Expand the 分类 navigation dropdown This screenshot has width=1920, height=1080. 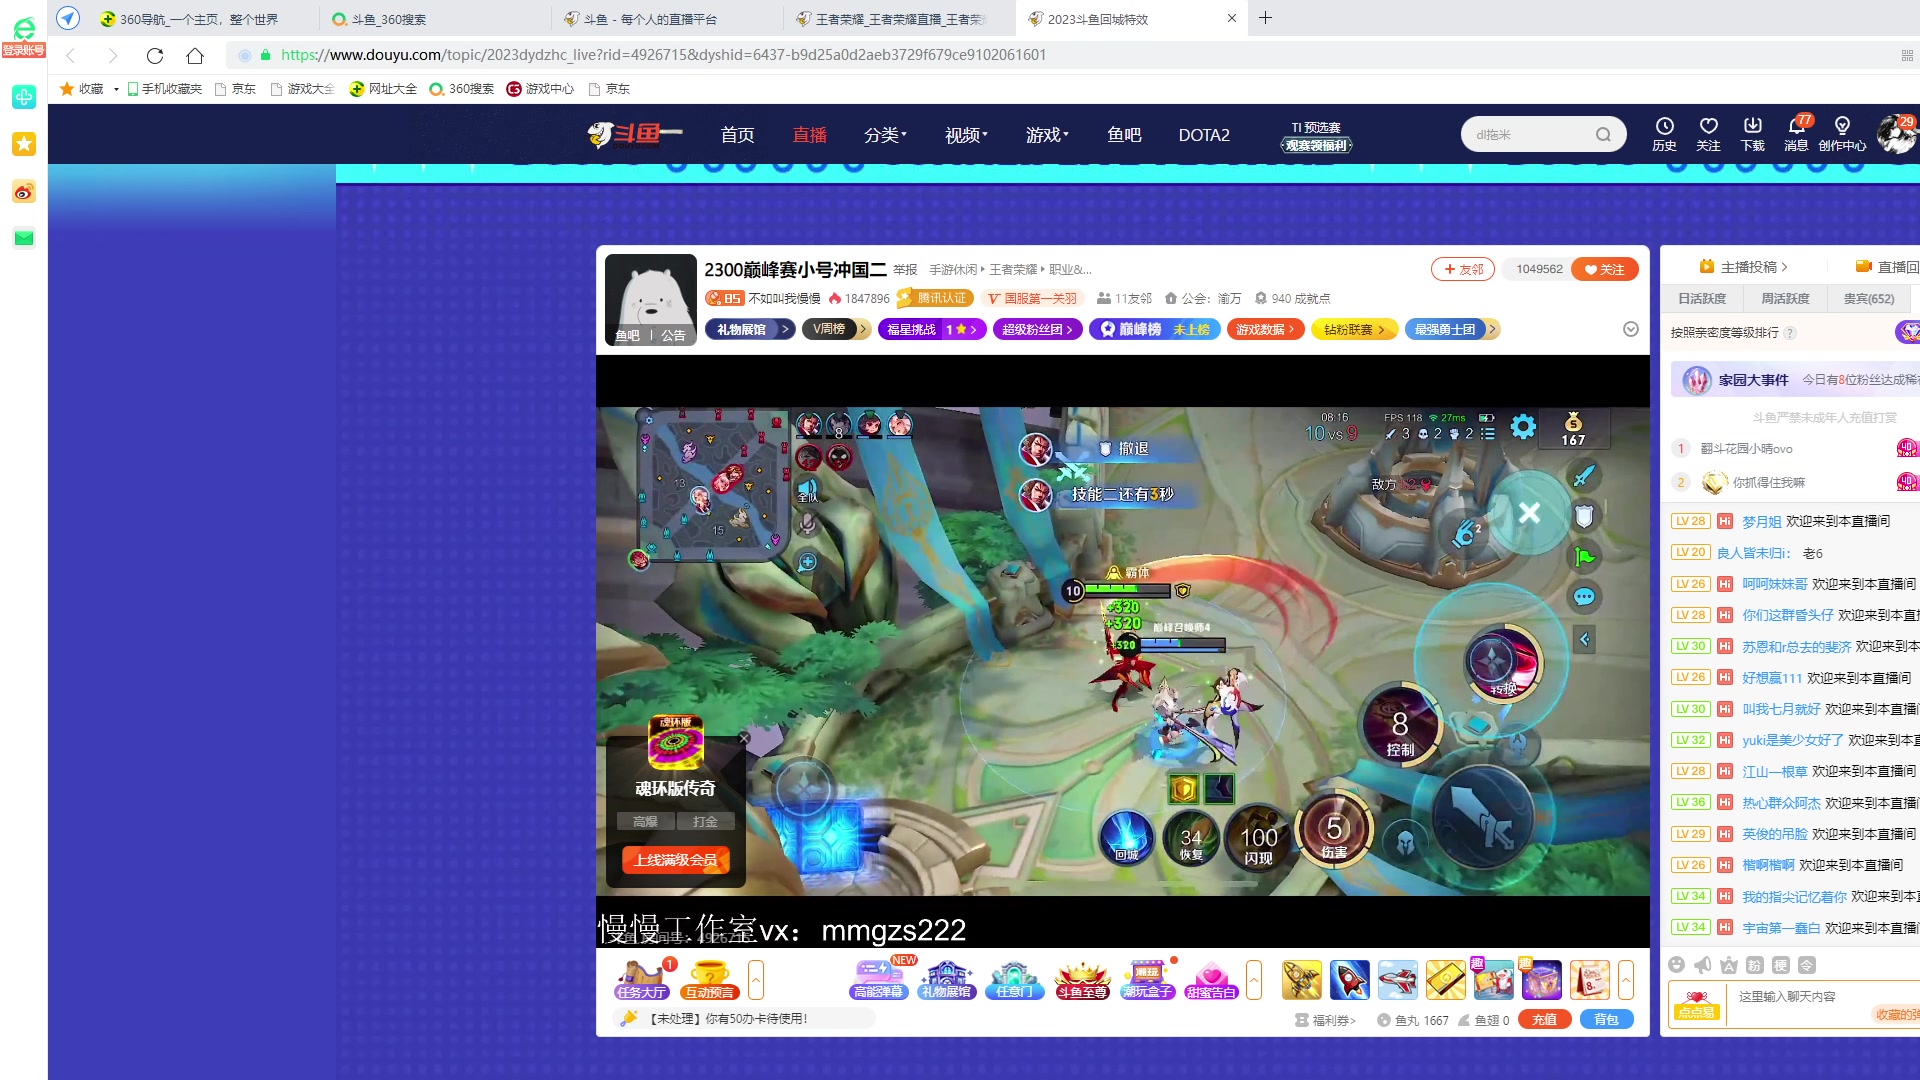click(x=885, y=135)
